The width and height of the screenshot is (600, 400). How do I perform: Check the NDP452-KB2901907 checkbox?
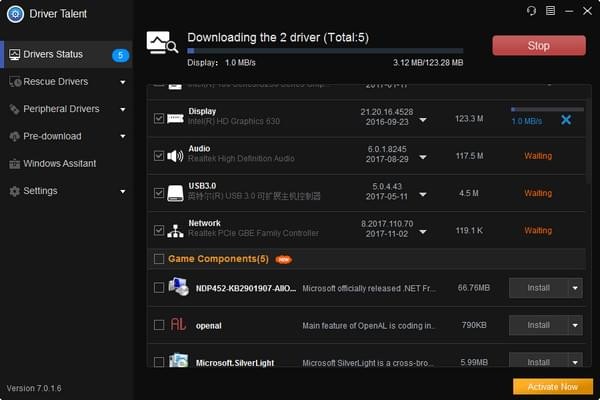pyautogui.click(x=159, y=288)
